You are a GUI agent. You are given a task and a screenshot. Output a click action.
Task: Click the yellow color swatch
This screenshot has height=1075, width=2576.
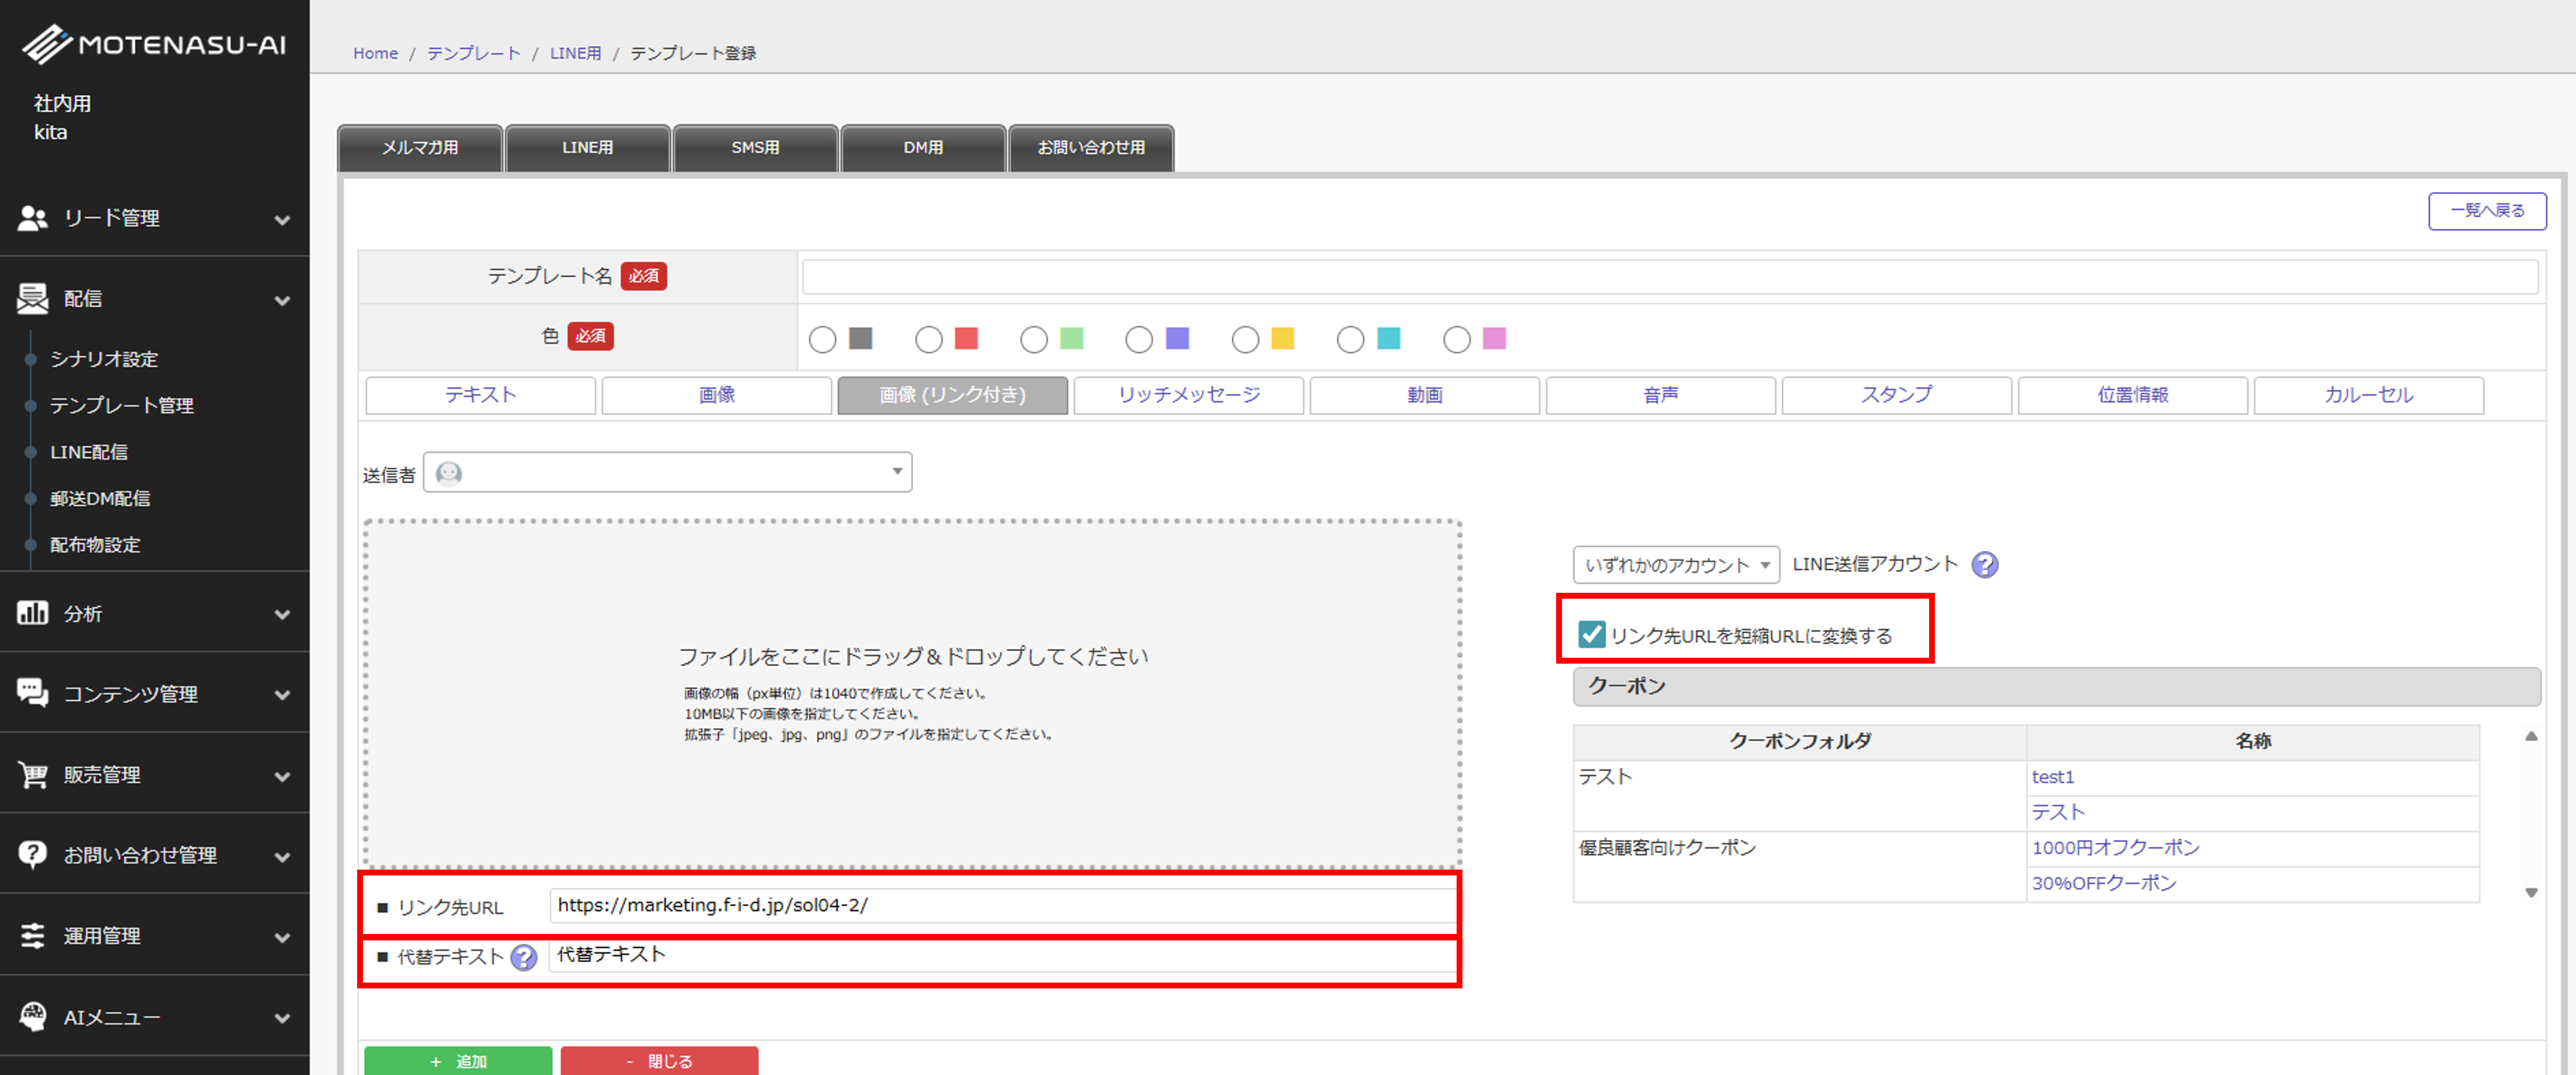[1282, 339]
